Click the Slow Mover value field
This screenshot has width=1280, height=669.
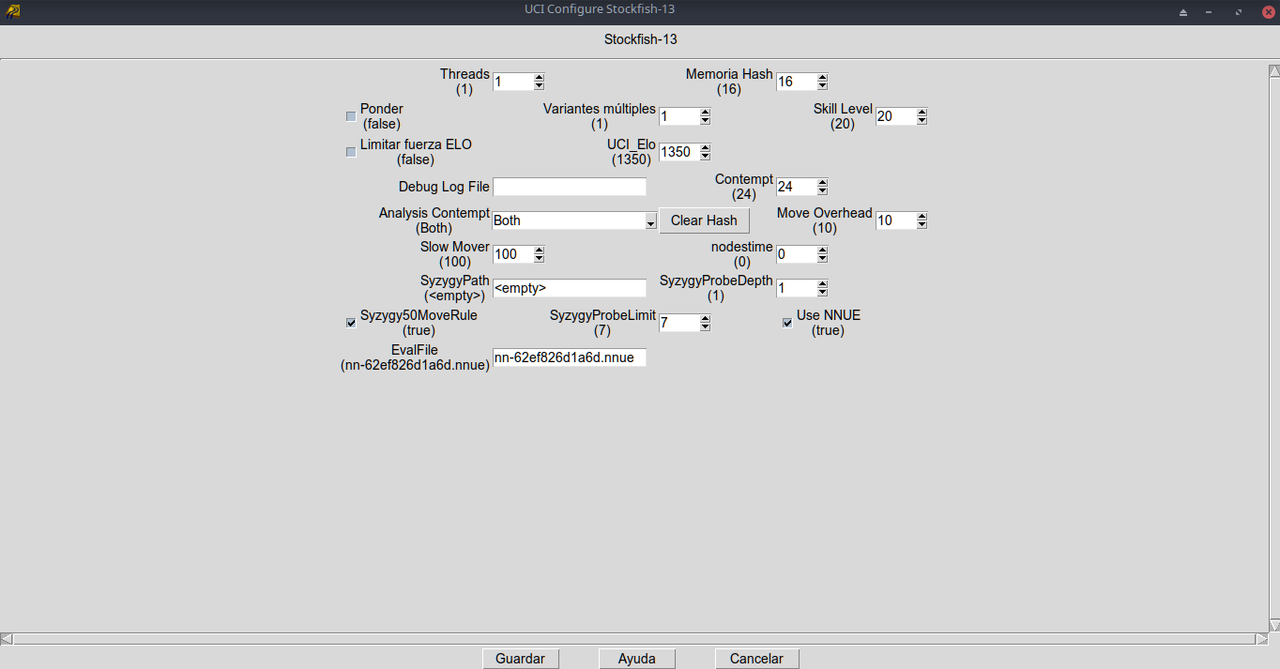[x=513, y=255]
